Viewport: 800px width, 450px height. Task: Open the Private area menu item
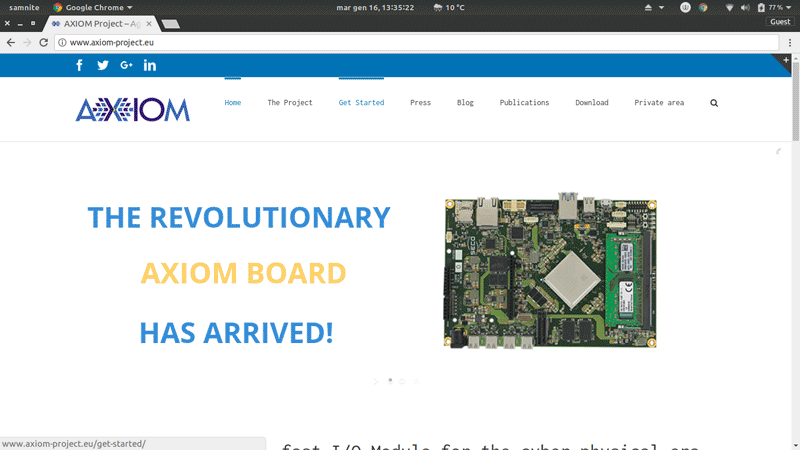coord(659,103)
